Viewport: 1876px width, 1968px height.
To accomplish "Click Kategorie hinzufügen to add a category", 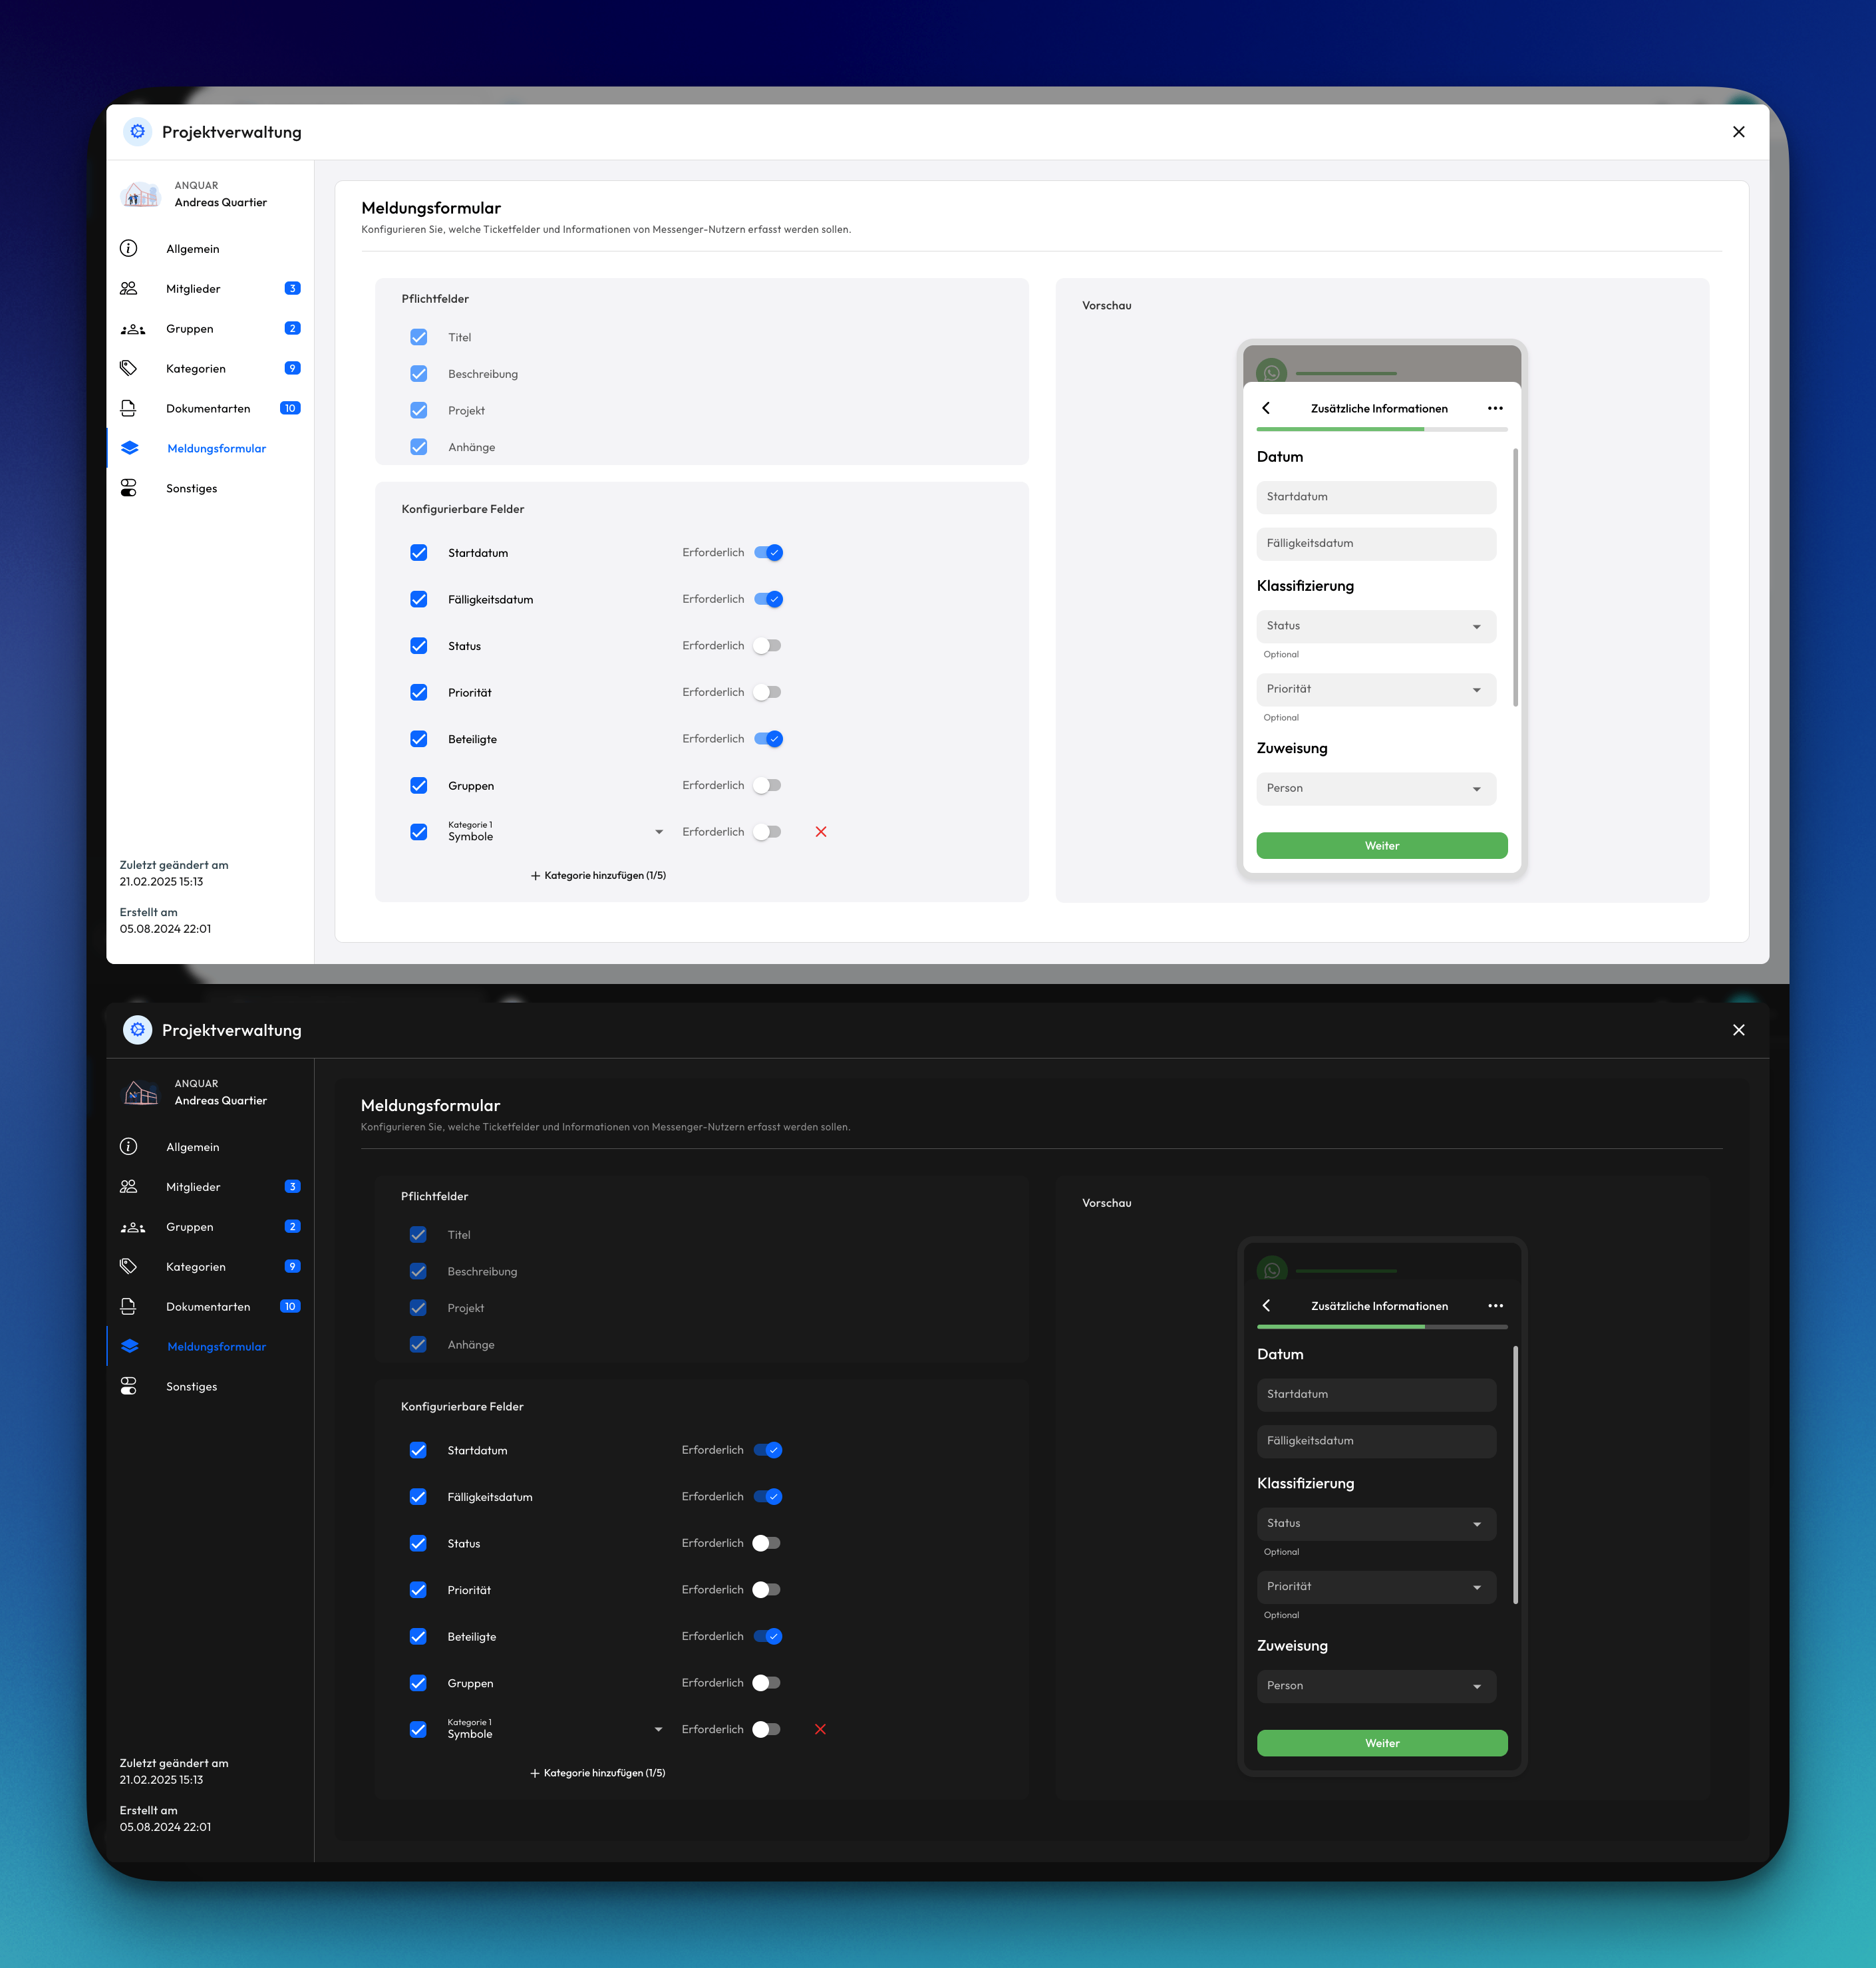I will [599, 875].
